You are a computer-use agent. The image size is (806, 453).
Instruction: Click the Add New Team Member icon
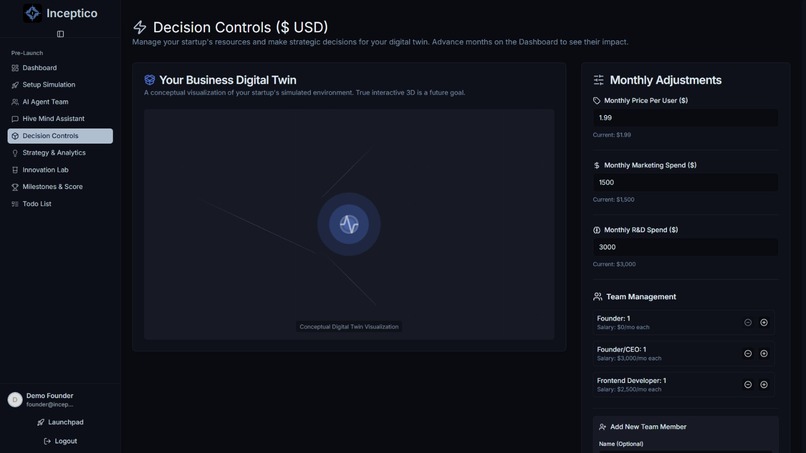602,427
